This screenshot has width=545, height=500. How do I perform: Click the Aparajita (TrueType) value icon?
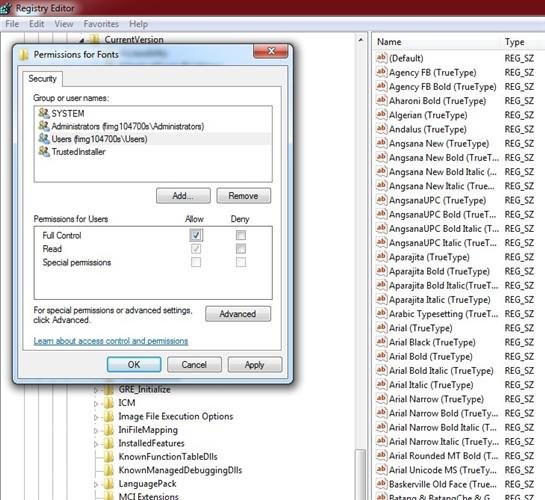coord(381,257)
